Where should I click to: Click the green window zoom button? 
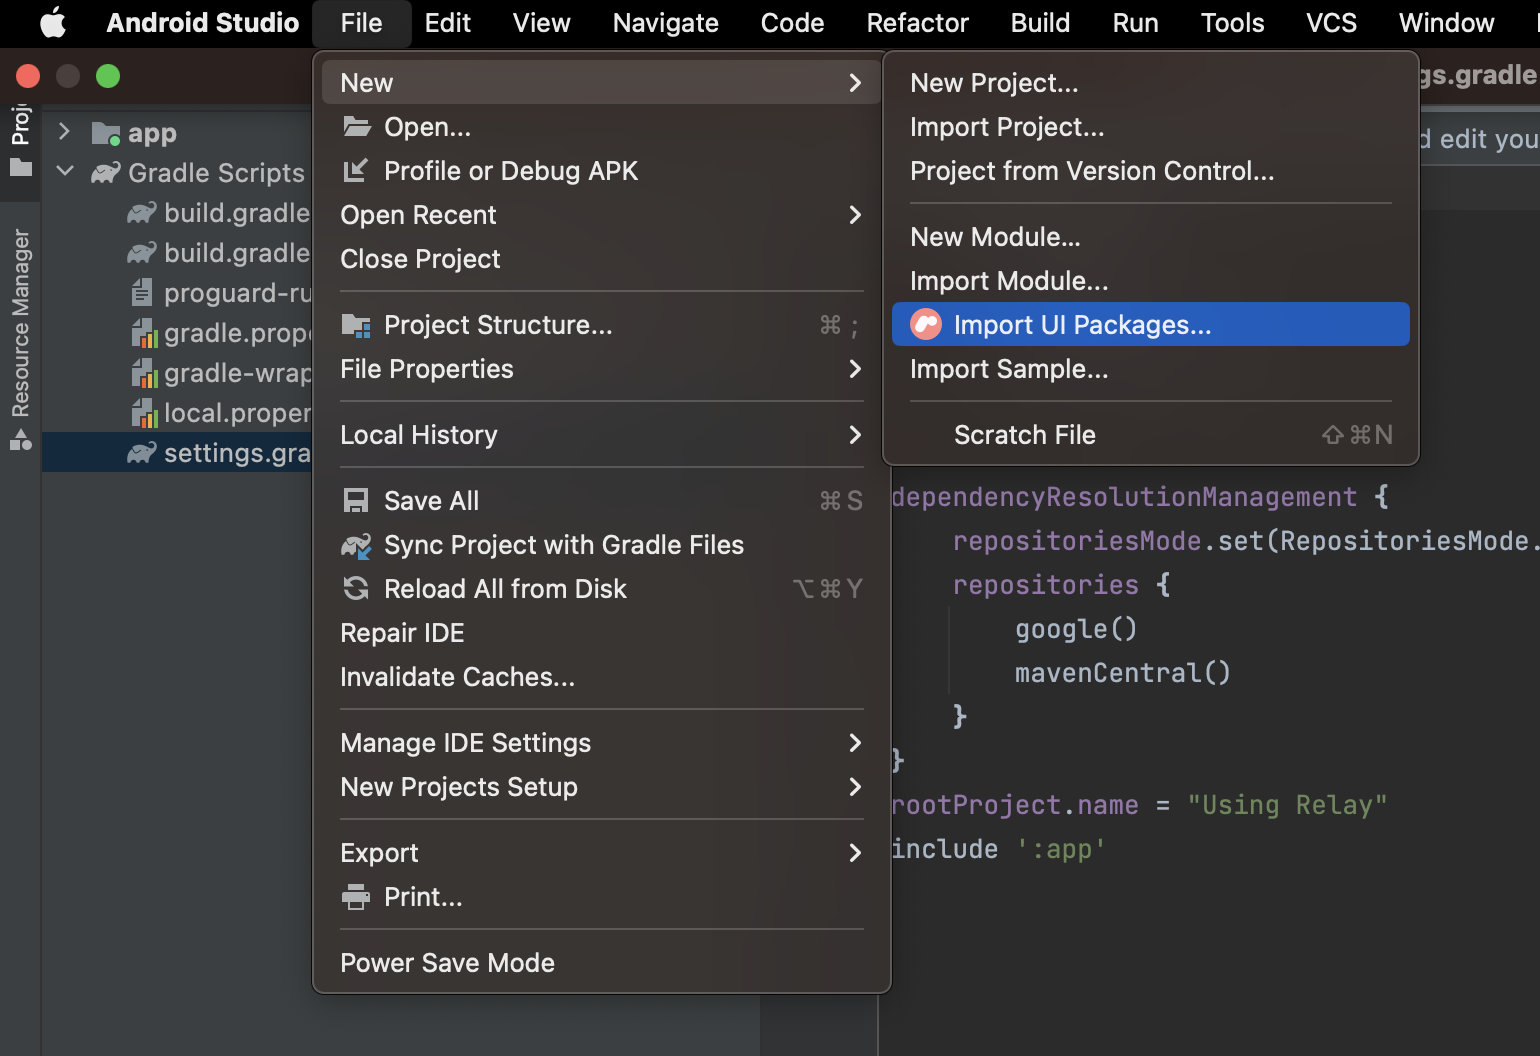(108, 76)
